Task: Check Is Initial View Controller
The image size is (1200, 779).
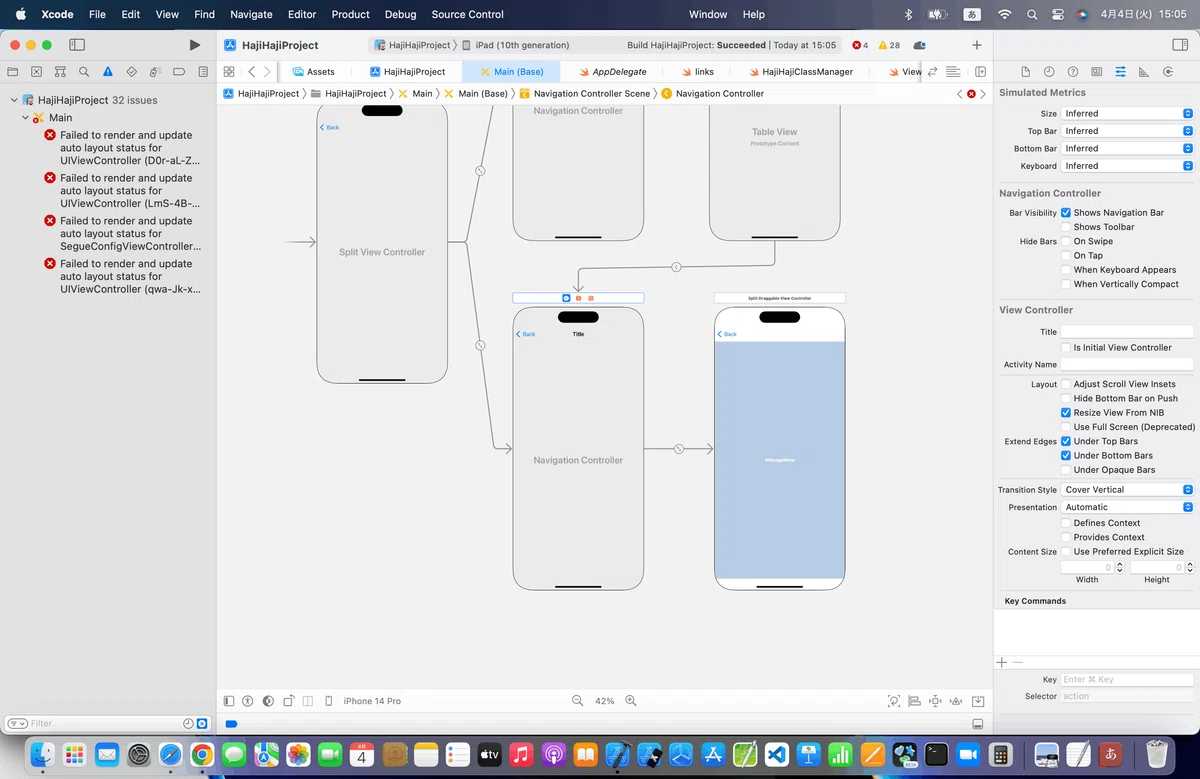Action: coord(1066,347)
